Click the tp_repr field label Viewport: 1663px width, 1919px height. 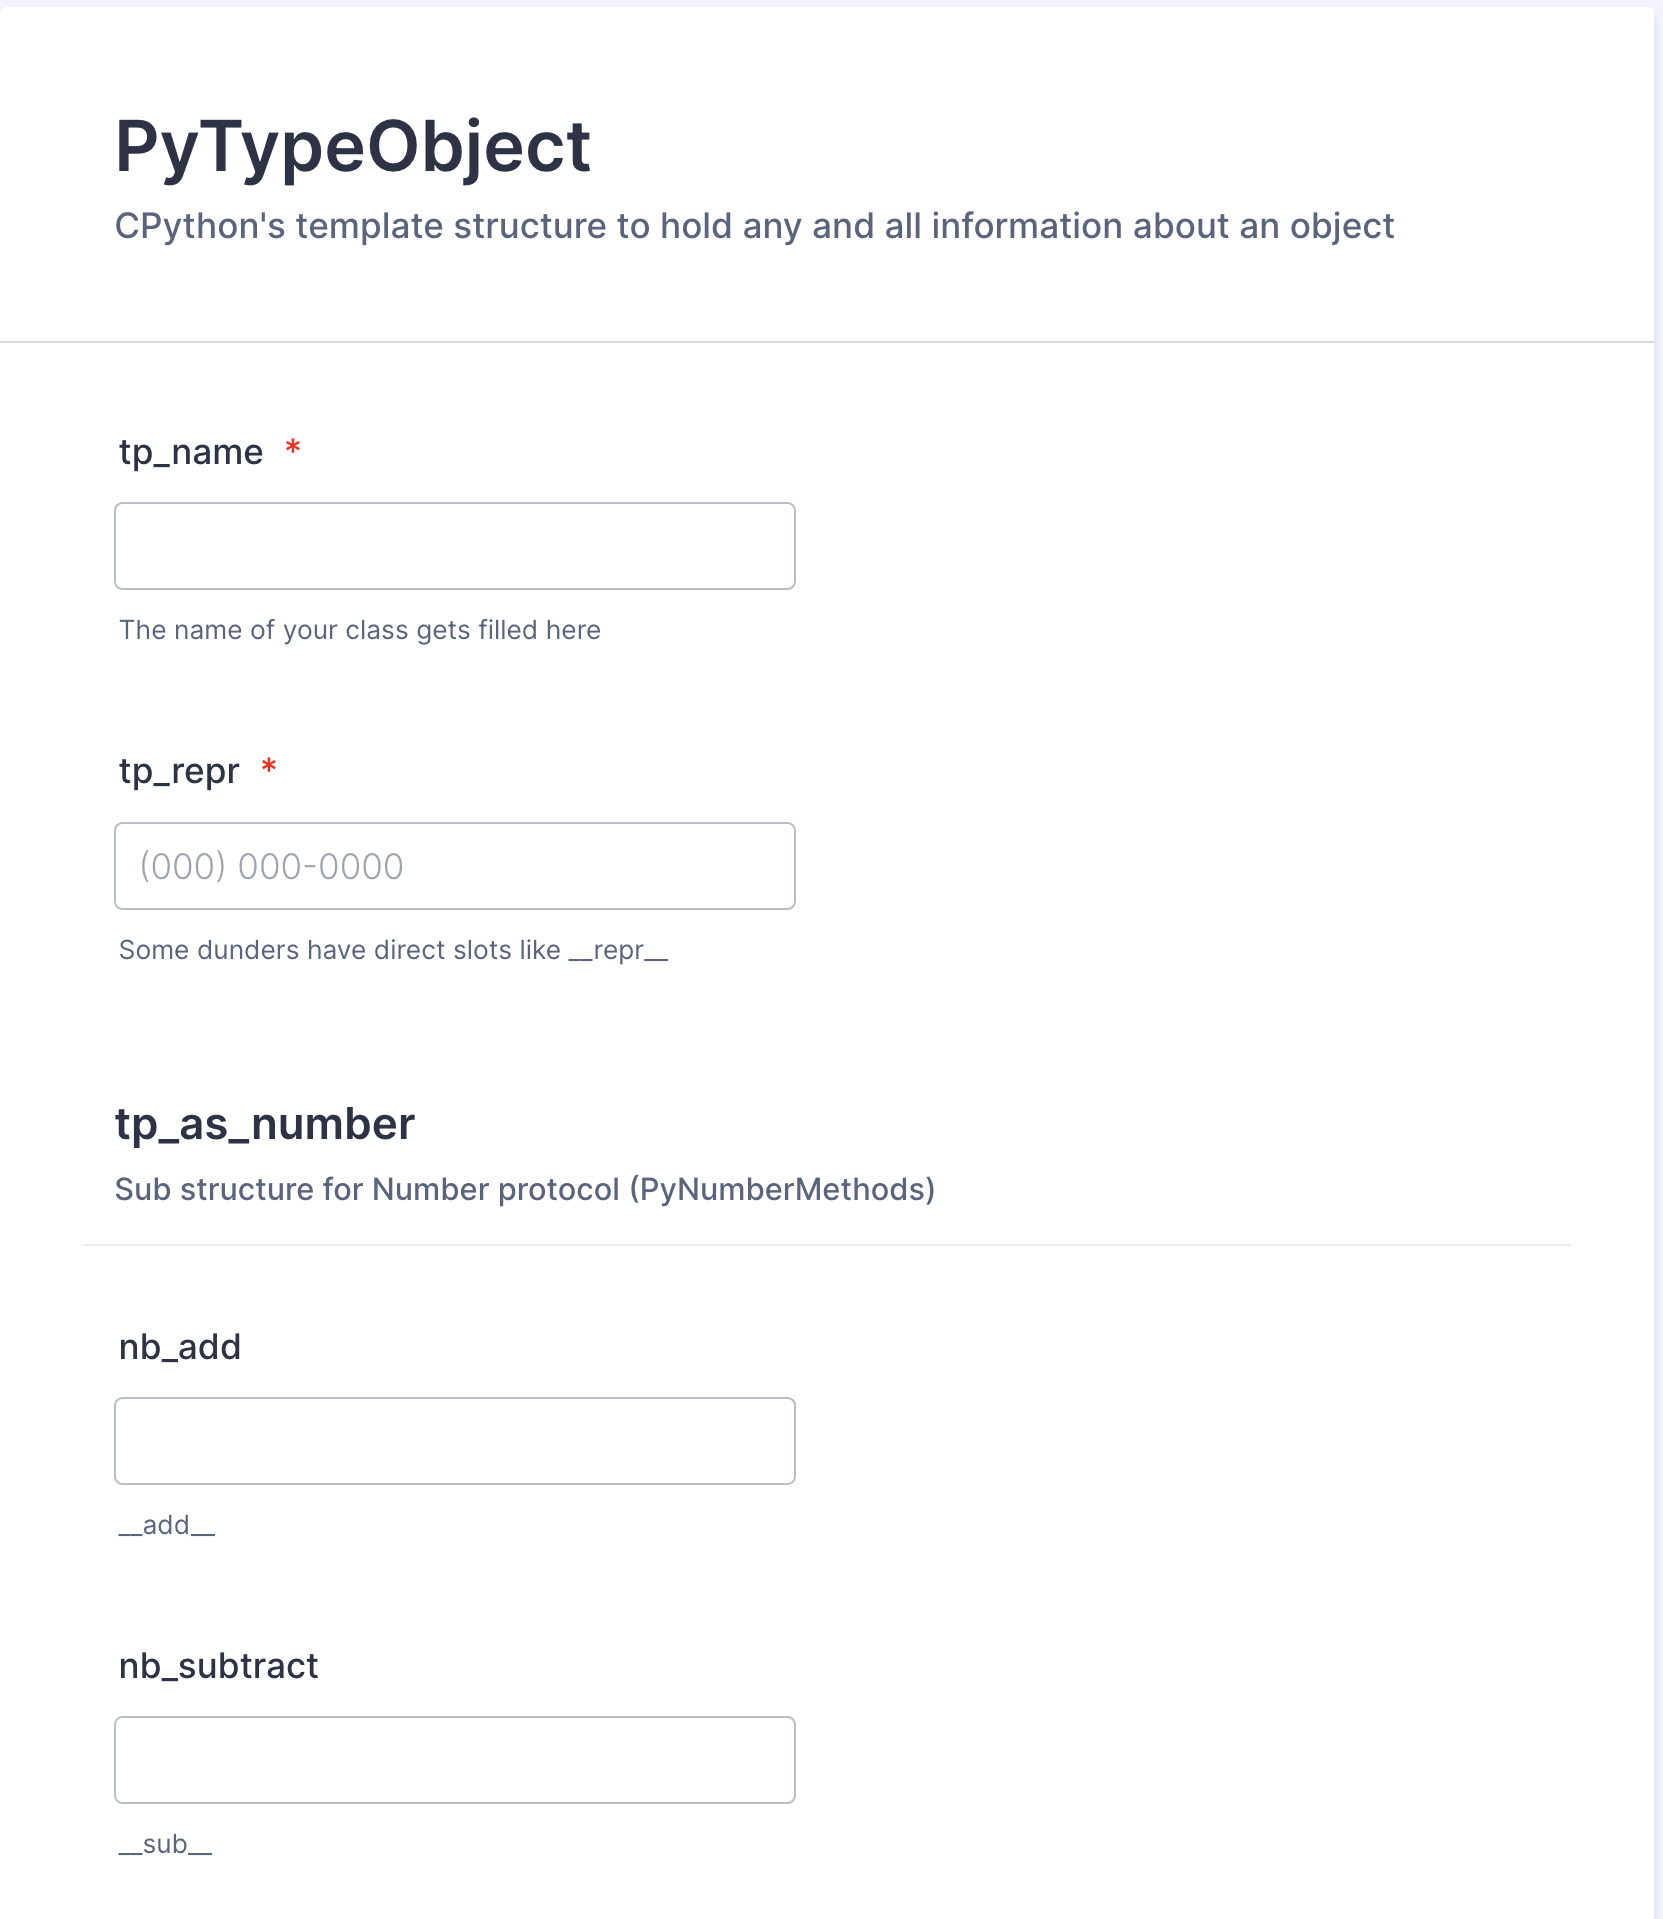point(179,771)
